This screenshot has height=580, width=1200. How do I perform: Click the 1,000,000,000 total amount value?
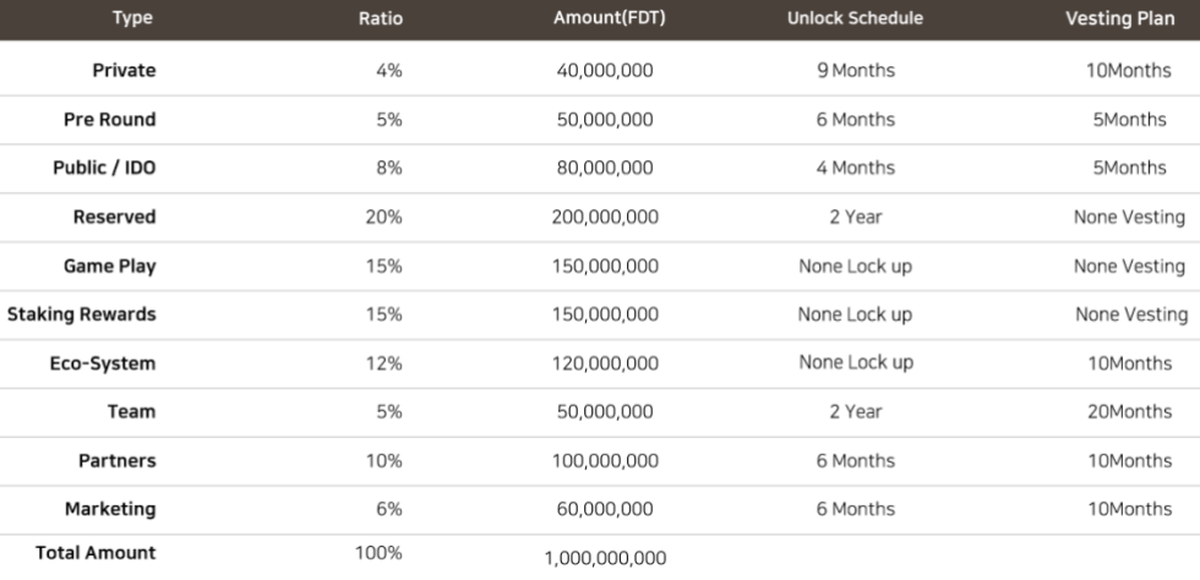point(605,558)
